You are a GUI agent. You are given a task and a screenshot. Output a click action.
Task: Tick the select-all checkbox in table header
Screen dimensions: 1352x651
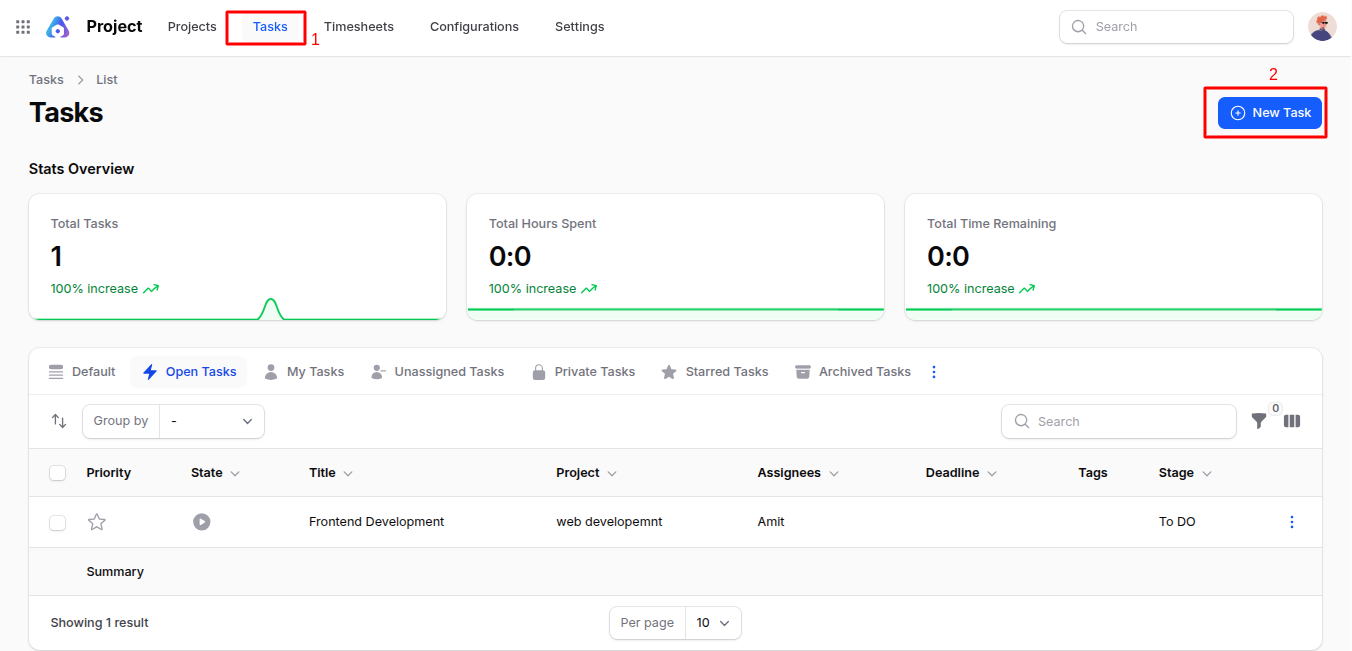tap(58, 473)
